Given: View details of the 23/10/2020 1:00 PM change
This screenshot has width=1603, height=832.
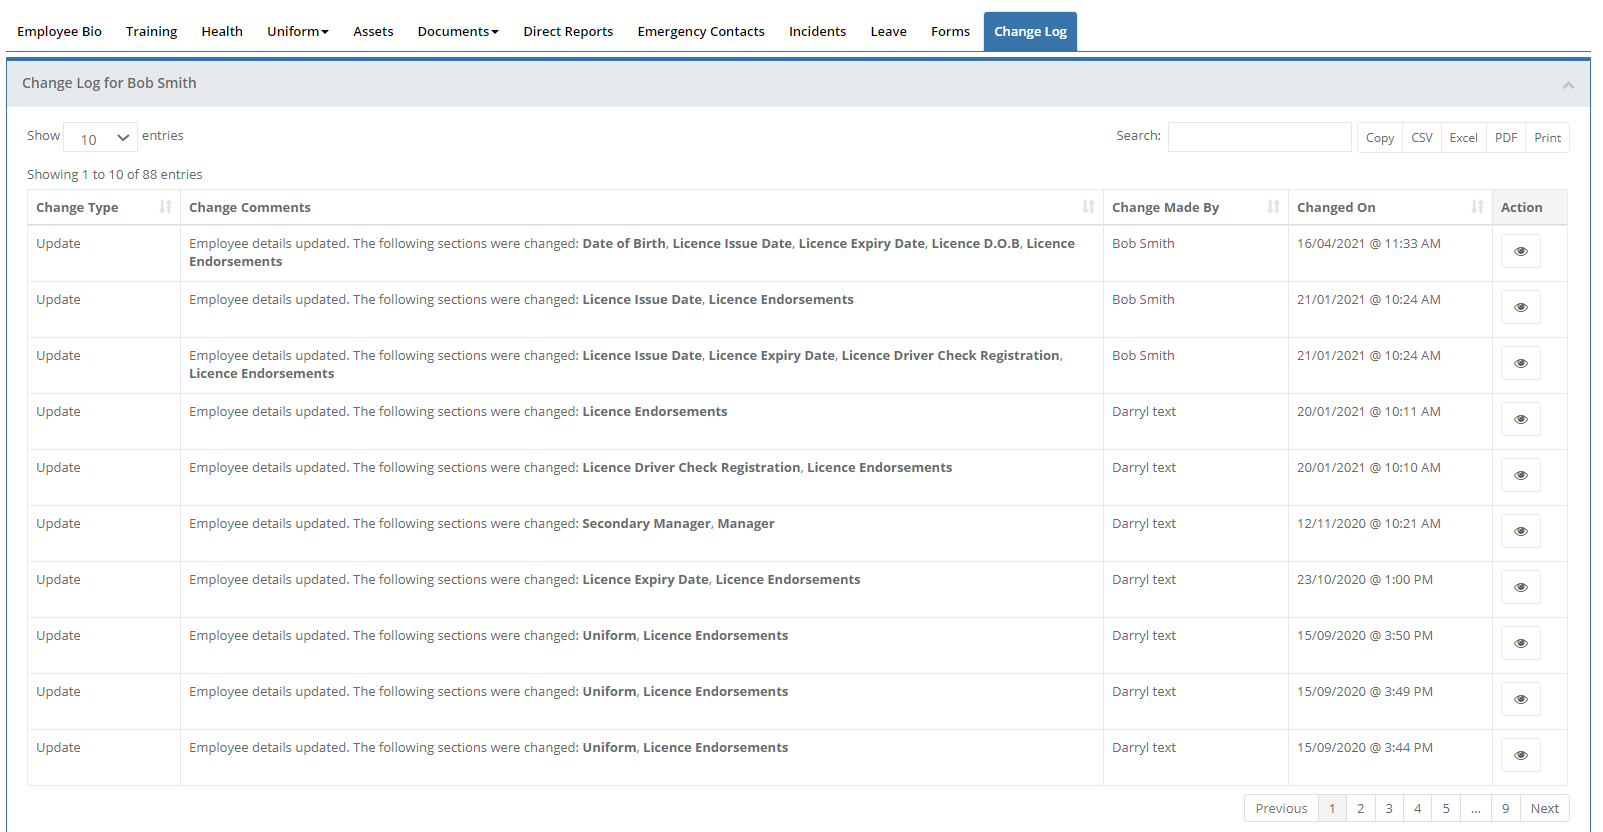Looking at the screenshot, I should [1520, 587].
